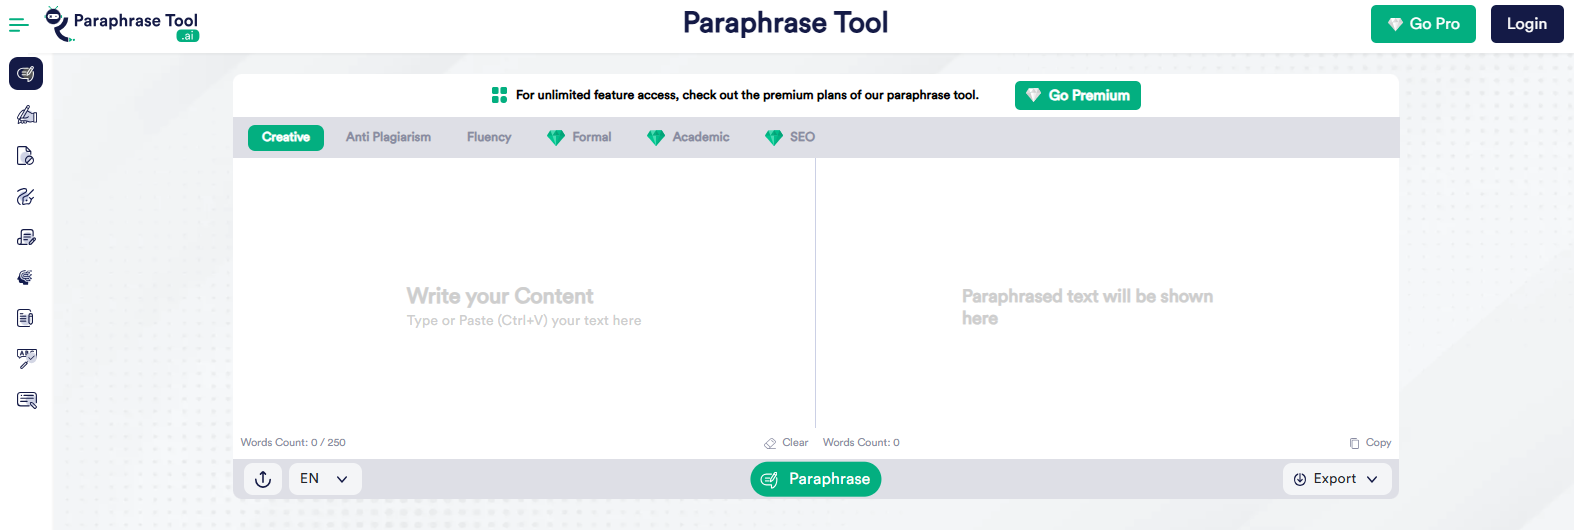Click the Login button
The width and height of the screenshot is (1574, 530).
pyautogui.click(x=1527, y=24)
